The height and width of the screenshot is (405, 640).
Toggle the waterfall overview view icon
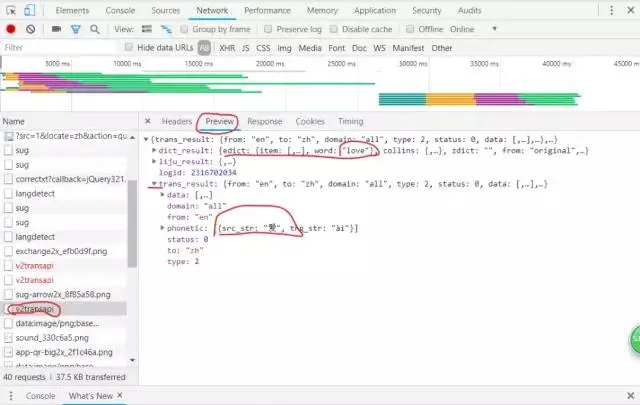(x=166, y=29)
